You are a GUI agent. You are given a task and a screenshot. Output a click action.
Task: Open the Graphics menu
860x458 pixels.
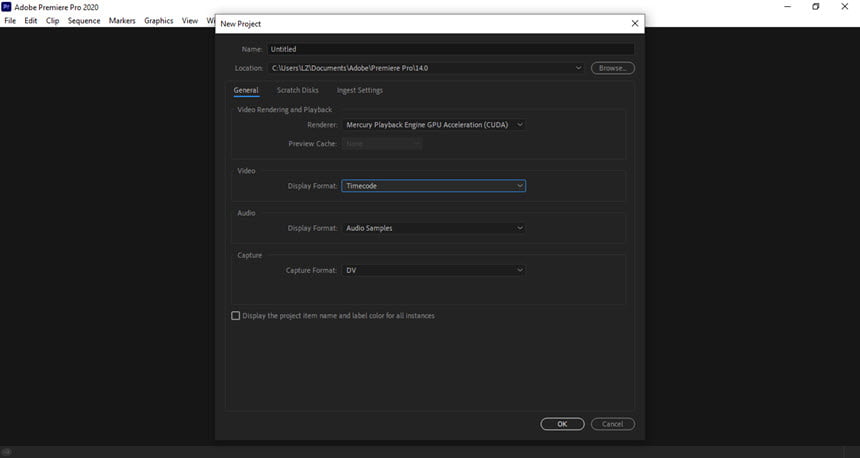pos(159,20)
